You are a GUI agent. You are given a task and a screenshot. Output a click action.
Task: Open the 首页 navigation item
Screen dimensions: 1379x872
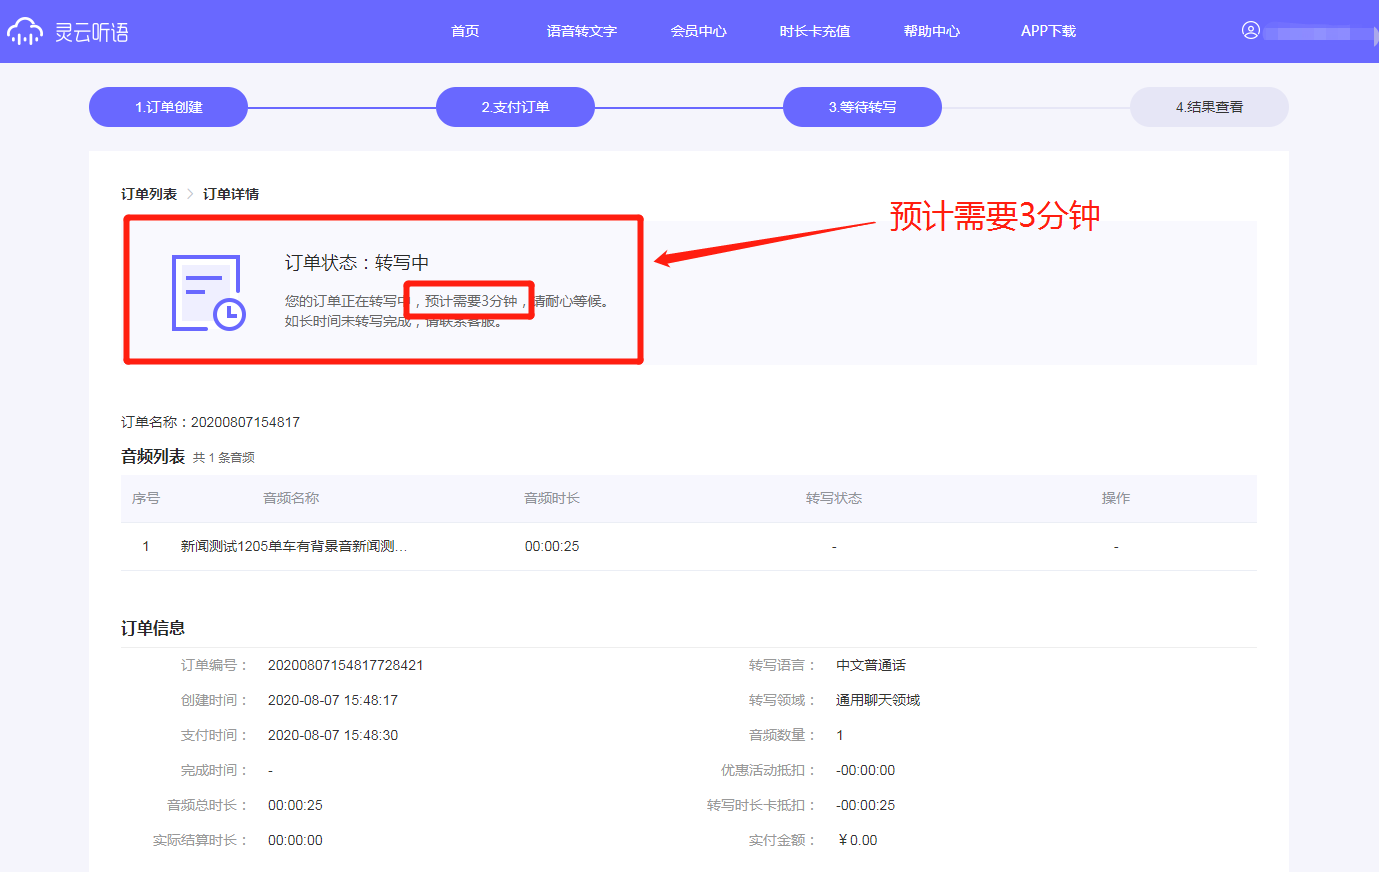pyautogui.click(x=465, y=31)
